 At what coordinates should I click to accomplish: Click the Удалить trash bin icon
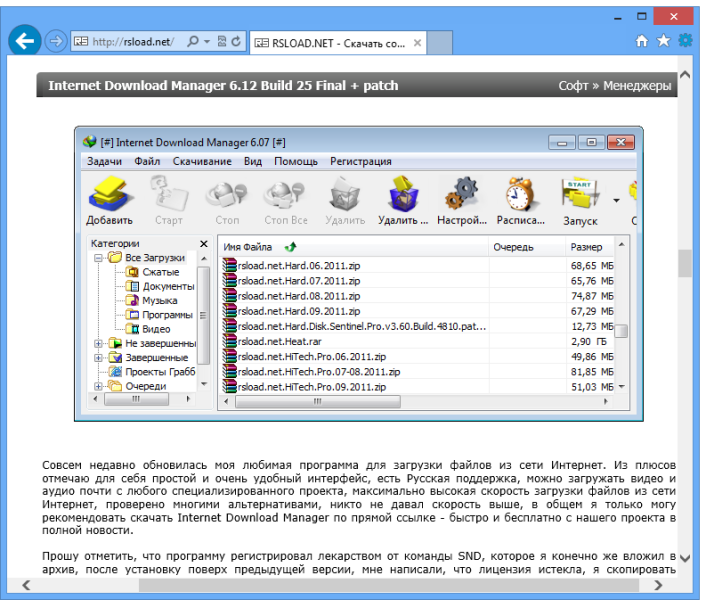(345, 200)
